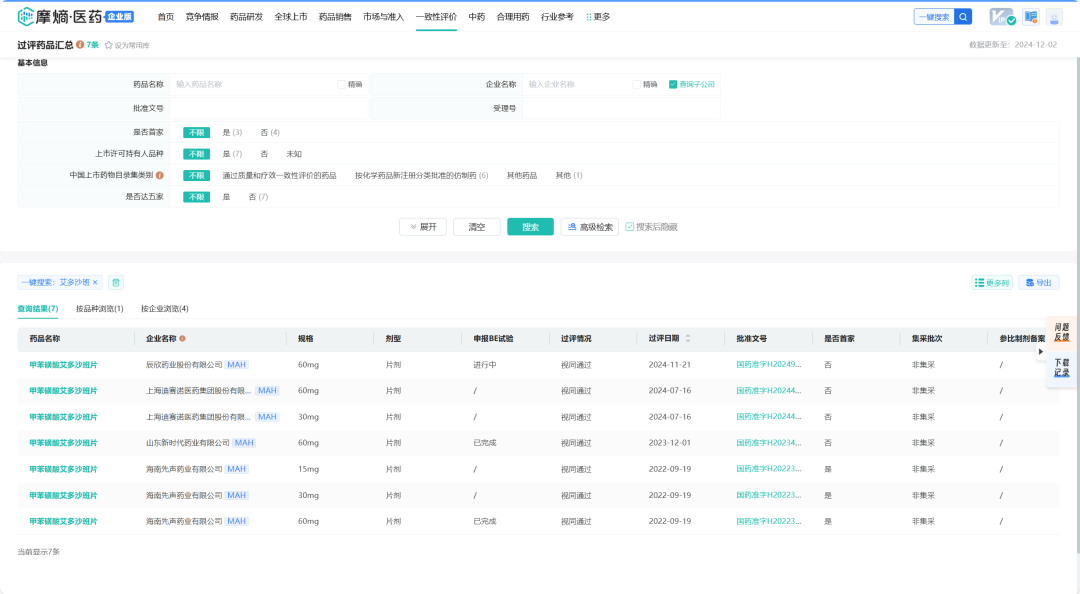Select 不限 for 是否首家
The height and width of the screenshot is (594, 1080).
196,132
